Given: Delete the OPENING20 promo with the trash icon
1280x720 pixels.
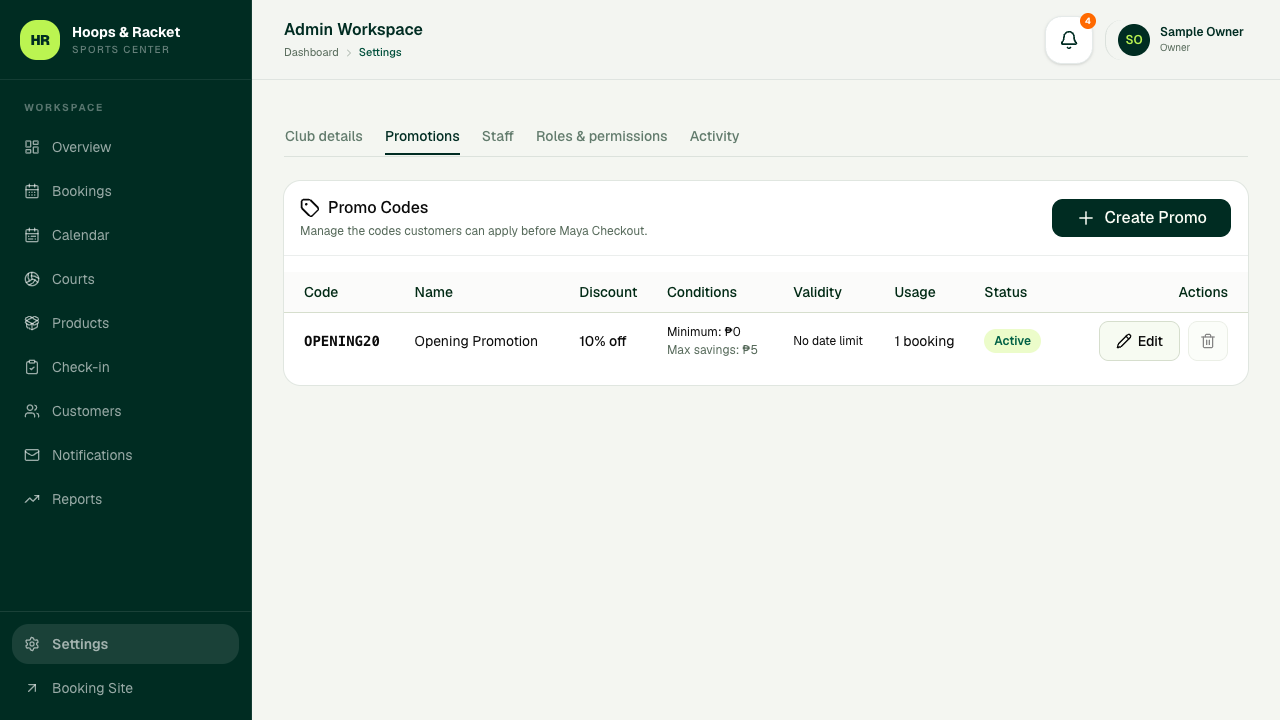Looking at the screenshot, I should pyautogui.click(x=1208, y=341).
